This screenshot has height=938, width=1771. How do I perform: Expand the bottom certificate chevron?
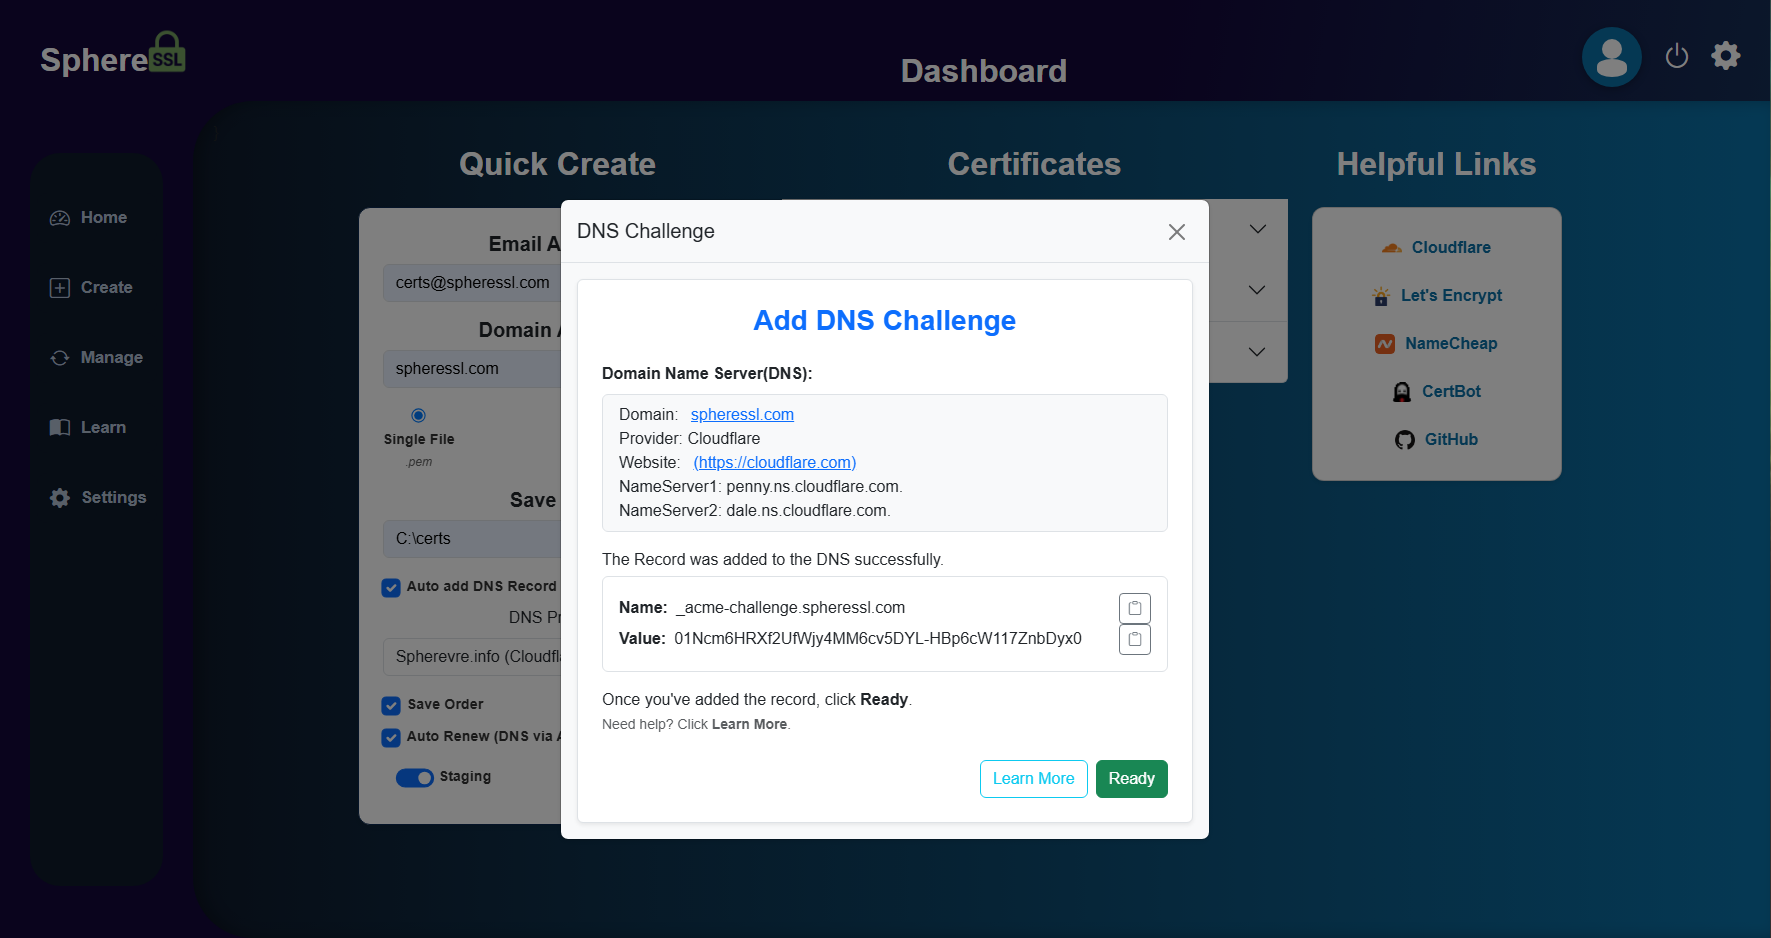point(1256,352)
